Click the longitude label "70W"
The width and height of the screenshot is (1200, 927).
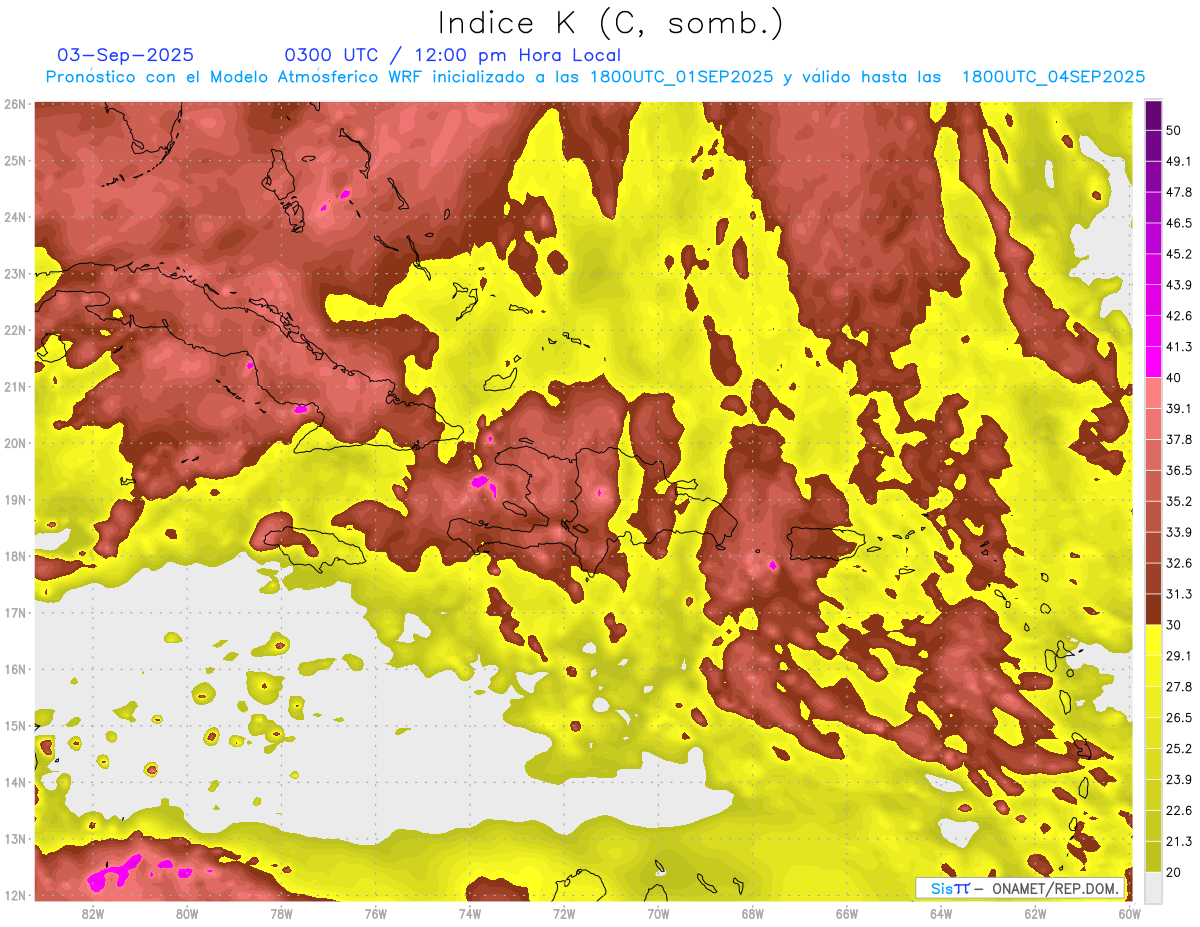[658, 914]
